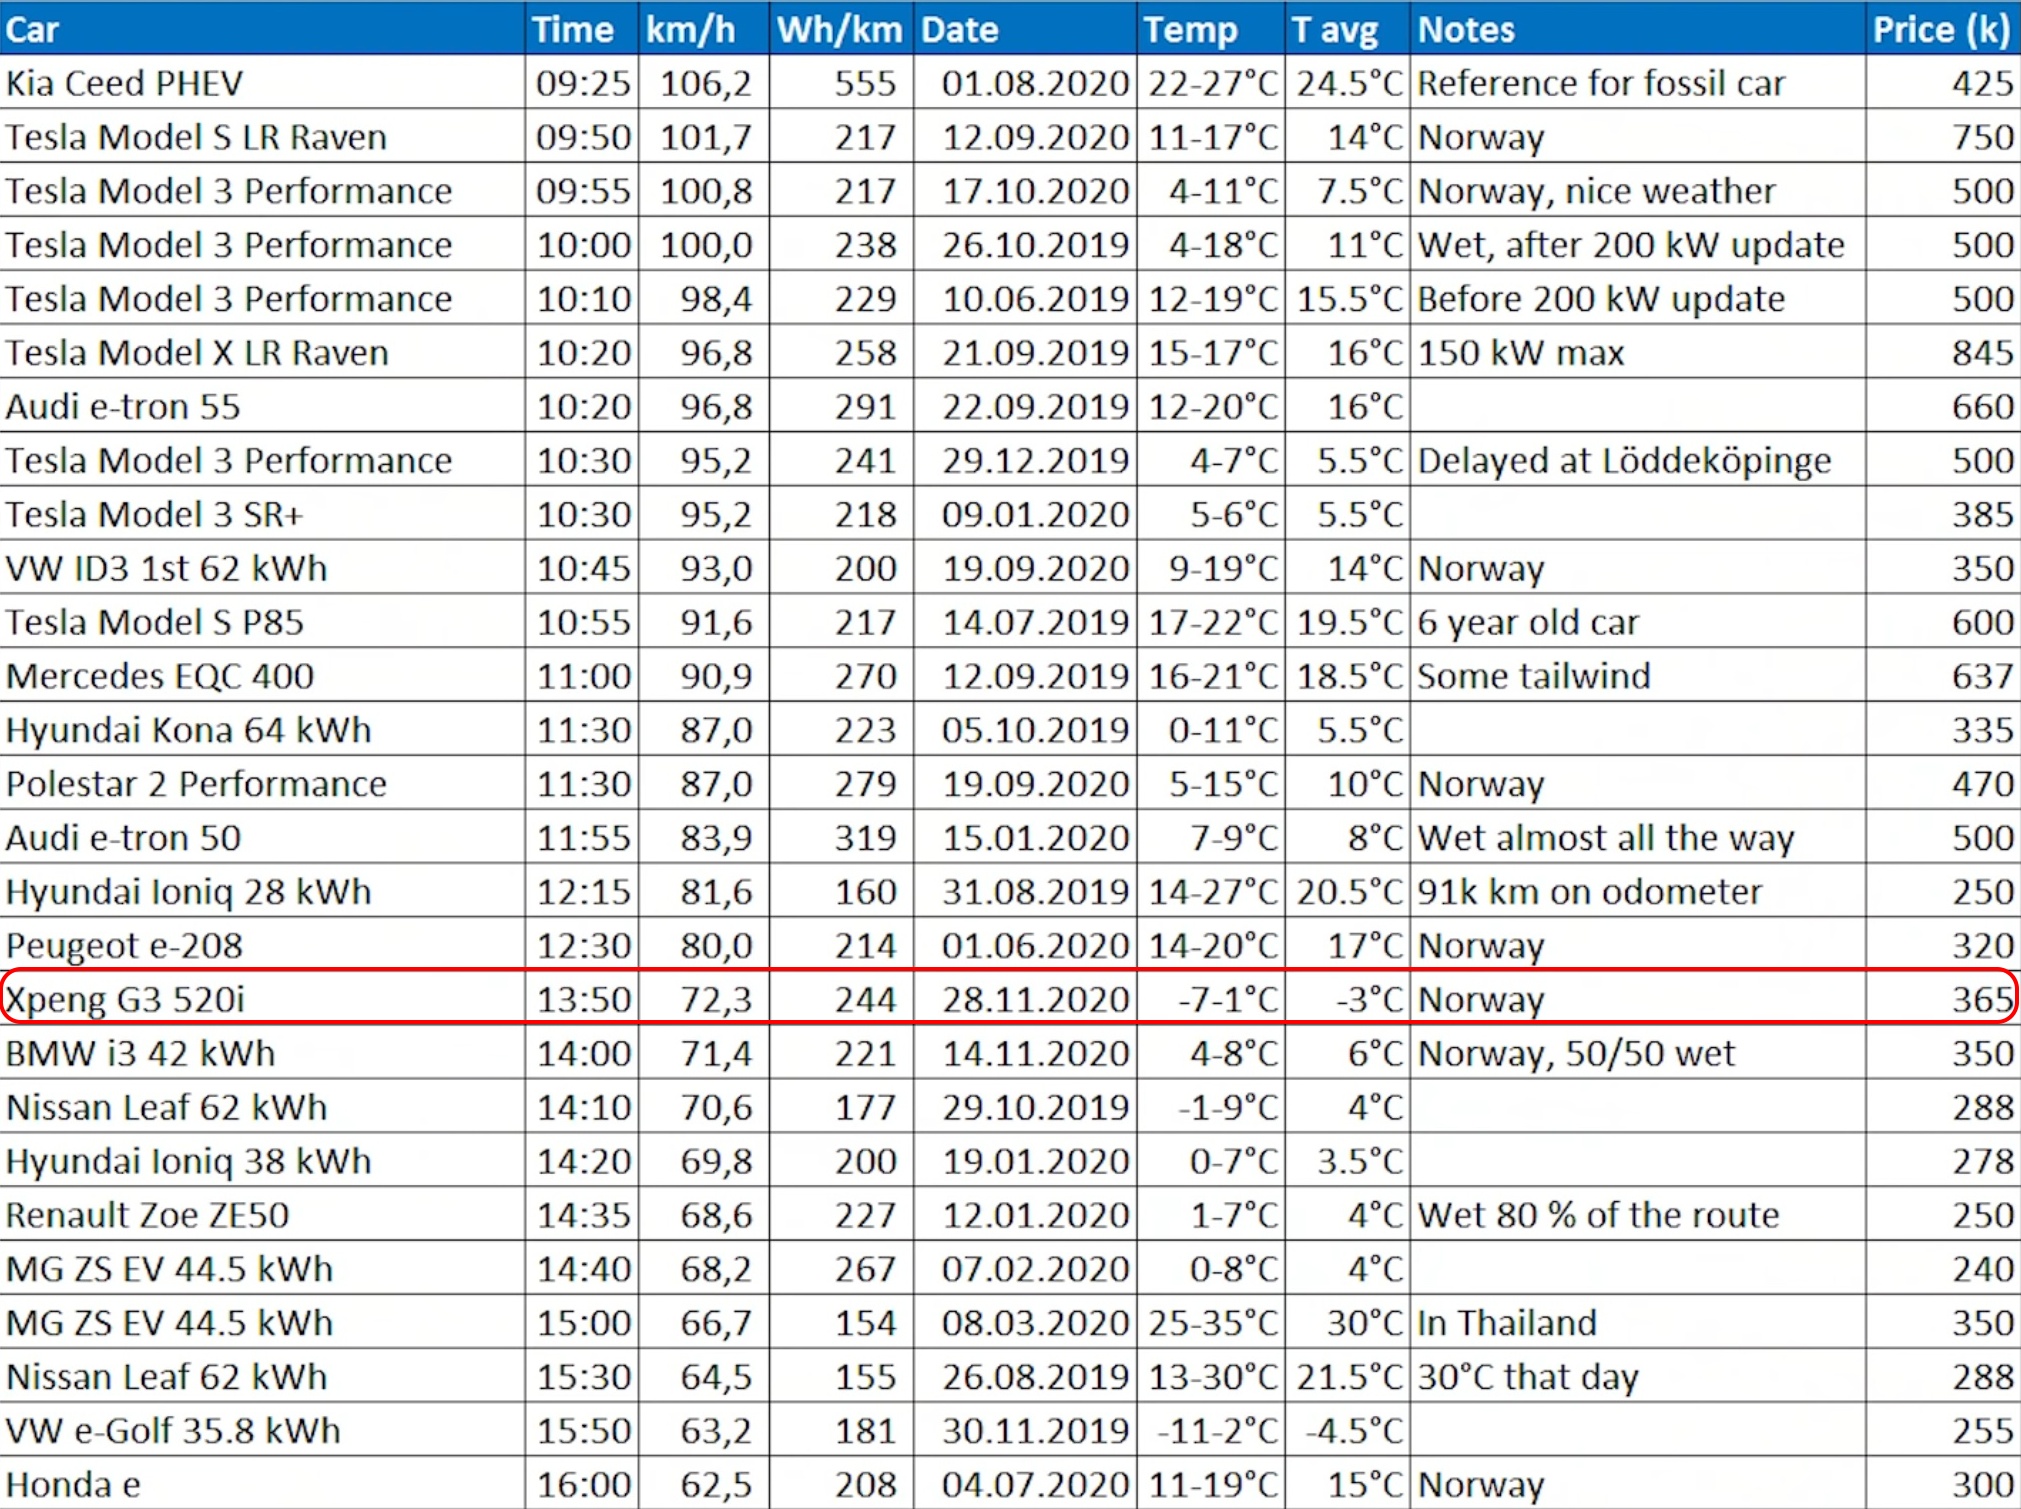
Task: Click the 28.11.2020 date cell
Action: (1025, 999)
